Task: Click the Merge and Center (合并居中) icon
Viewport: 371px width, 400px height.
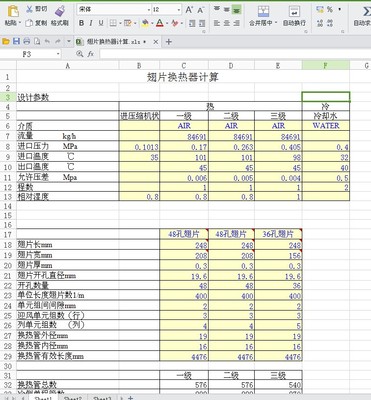Action: (263, 11)
